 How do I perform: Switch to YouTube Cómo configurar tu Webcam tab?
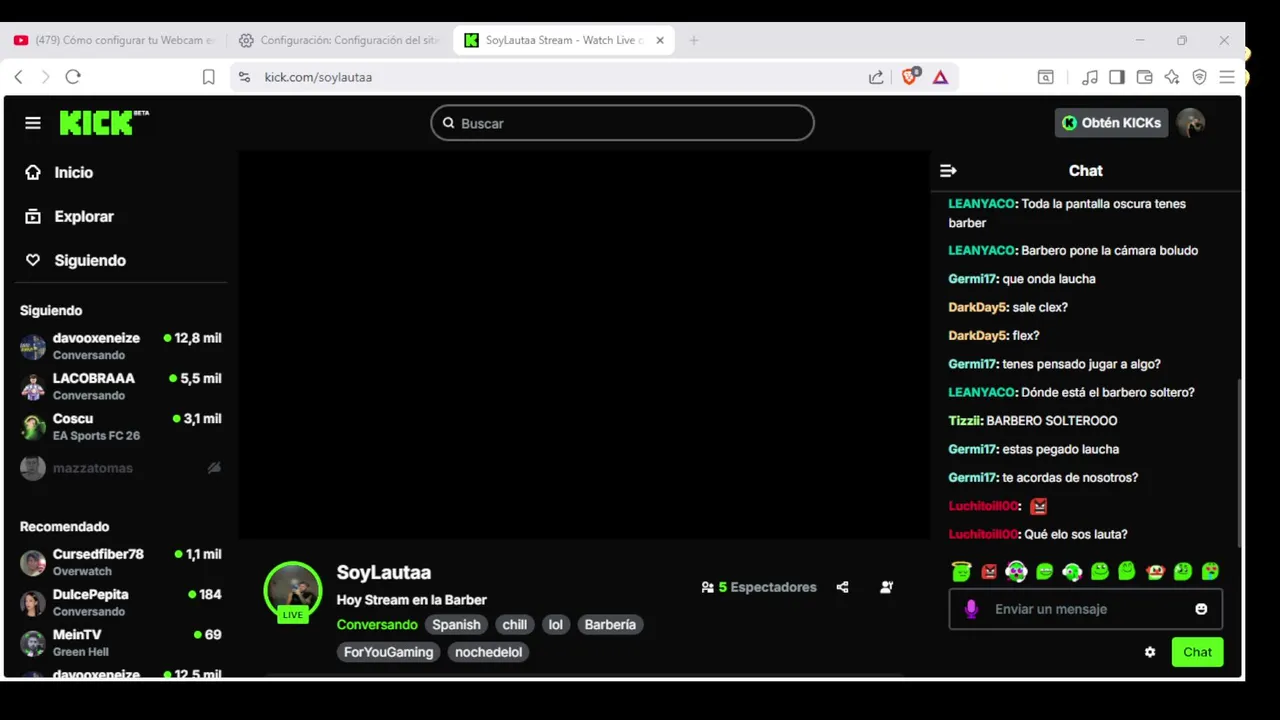coord(115,40)
